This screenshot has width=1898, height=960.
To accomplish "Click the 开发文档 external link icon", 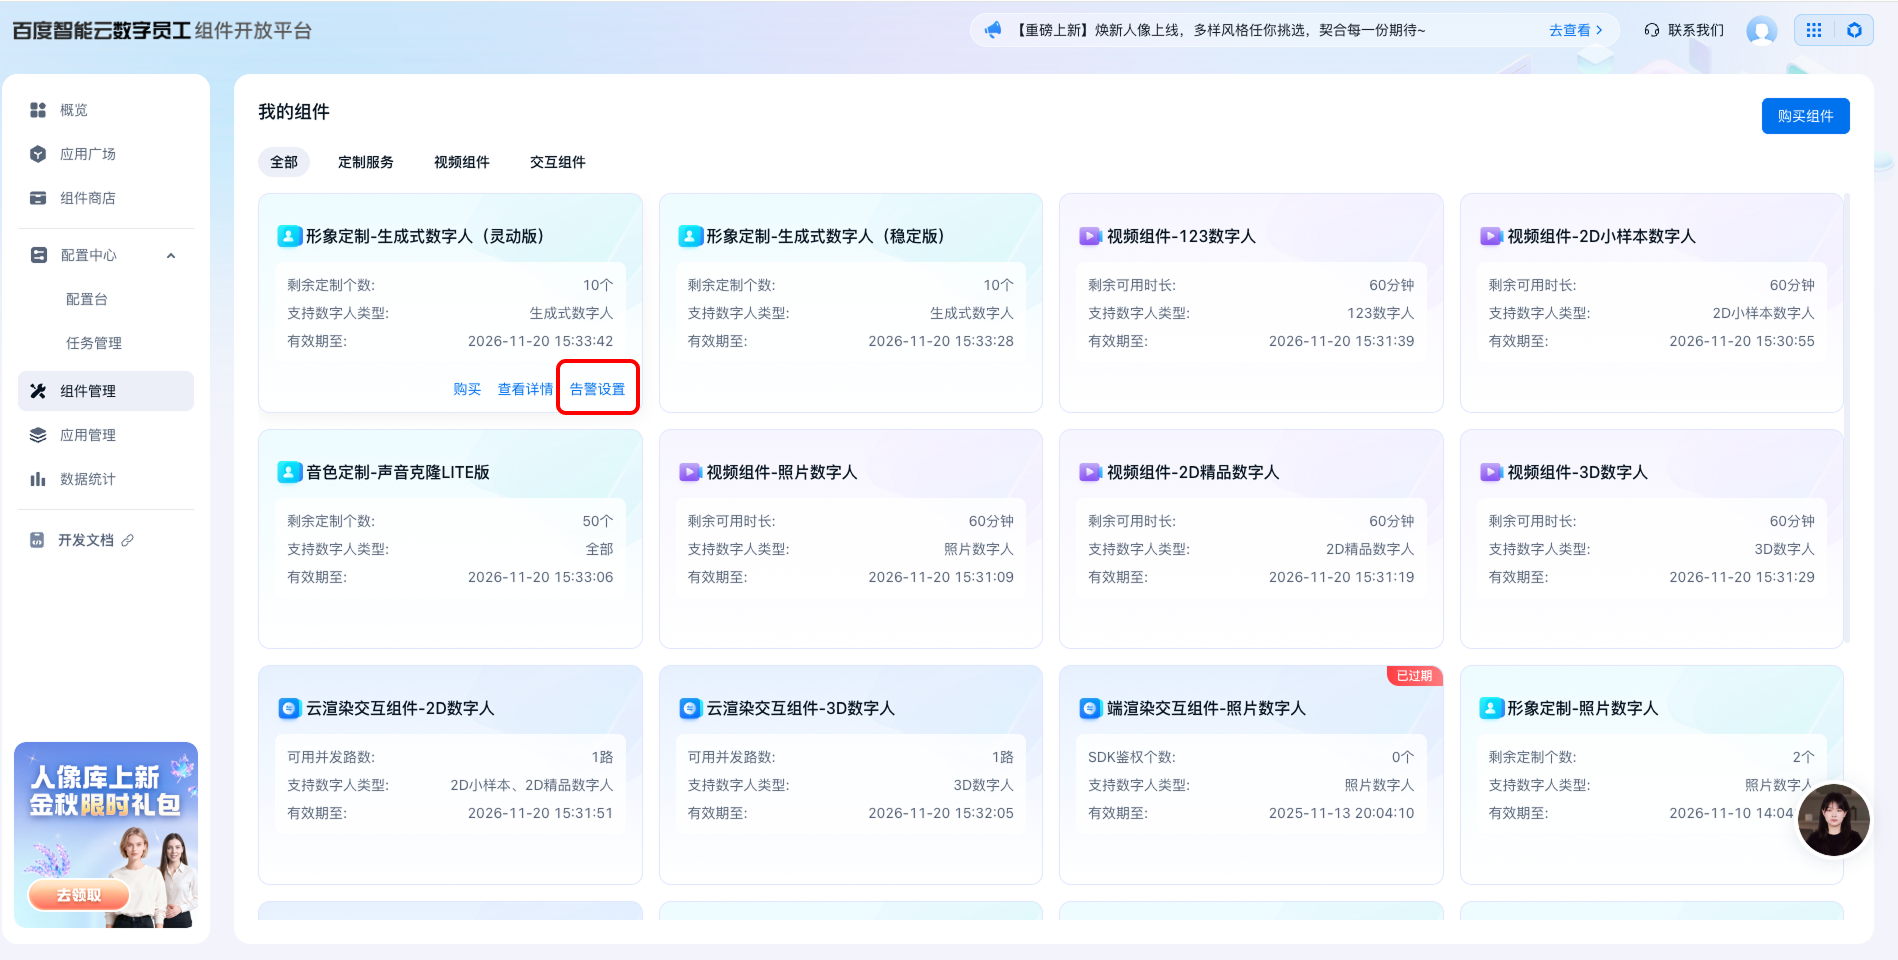I will tap(128, 540).
